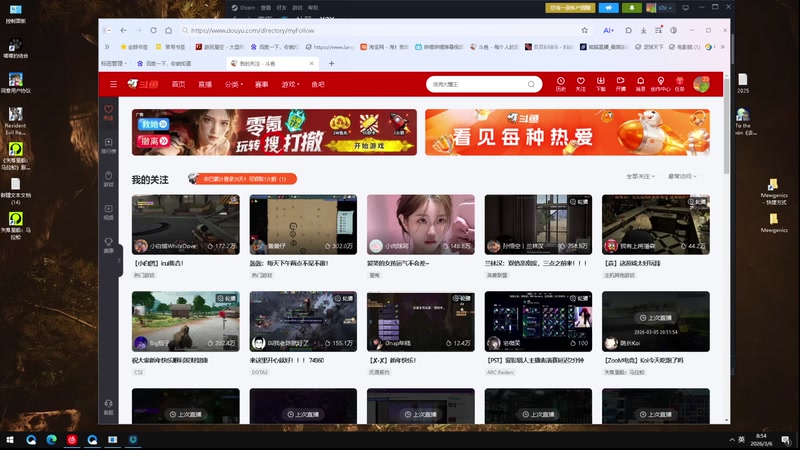
Task: Open the Windows notification center icon
Action: 786,440
